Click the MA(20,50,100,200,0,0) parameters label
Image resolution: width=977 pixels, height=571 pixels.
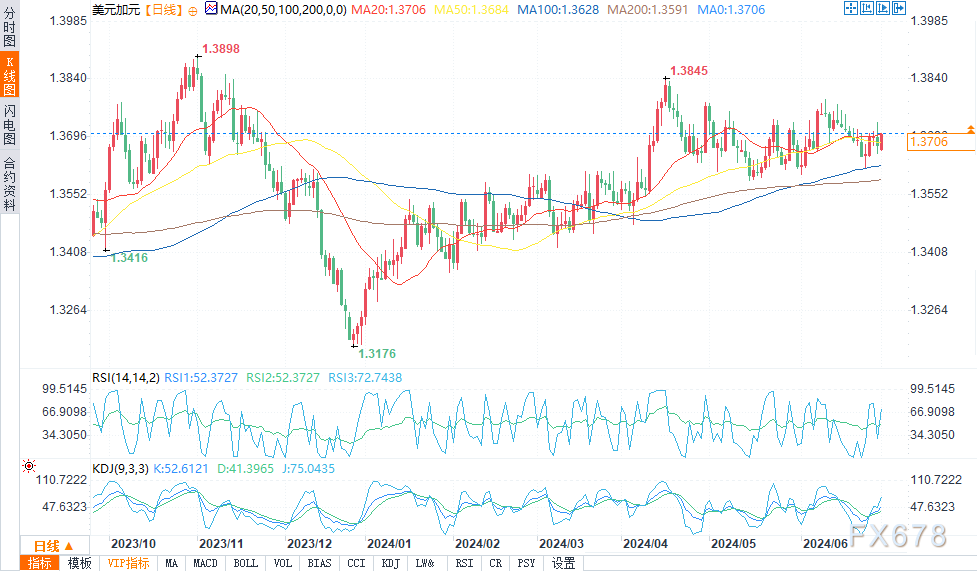tap(284, 10)
